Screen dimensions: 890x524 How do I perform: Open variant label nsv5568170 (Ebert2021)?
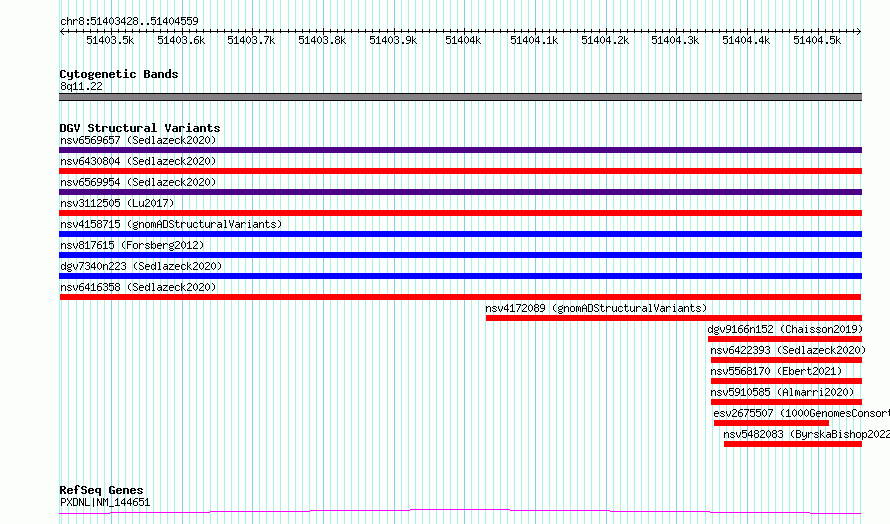tap(776, 371)
